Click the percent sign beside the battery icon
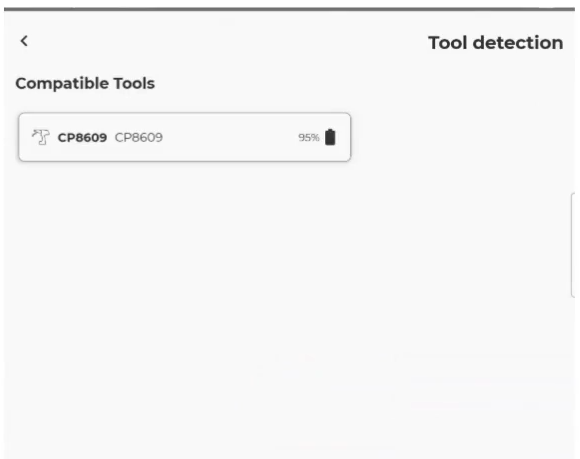 click(x=316, y=138)
